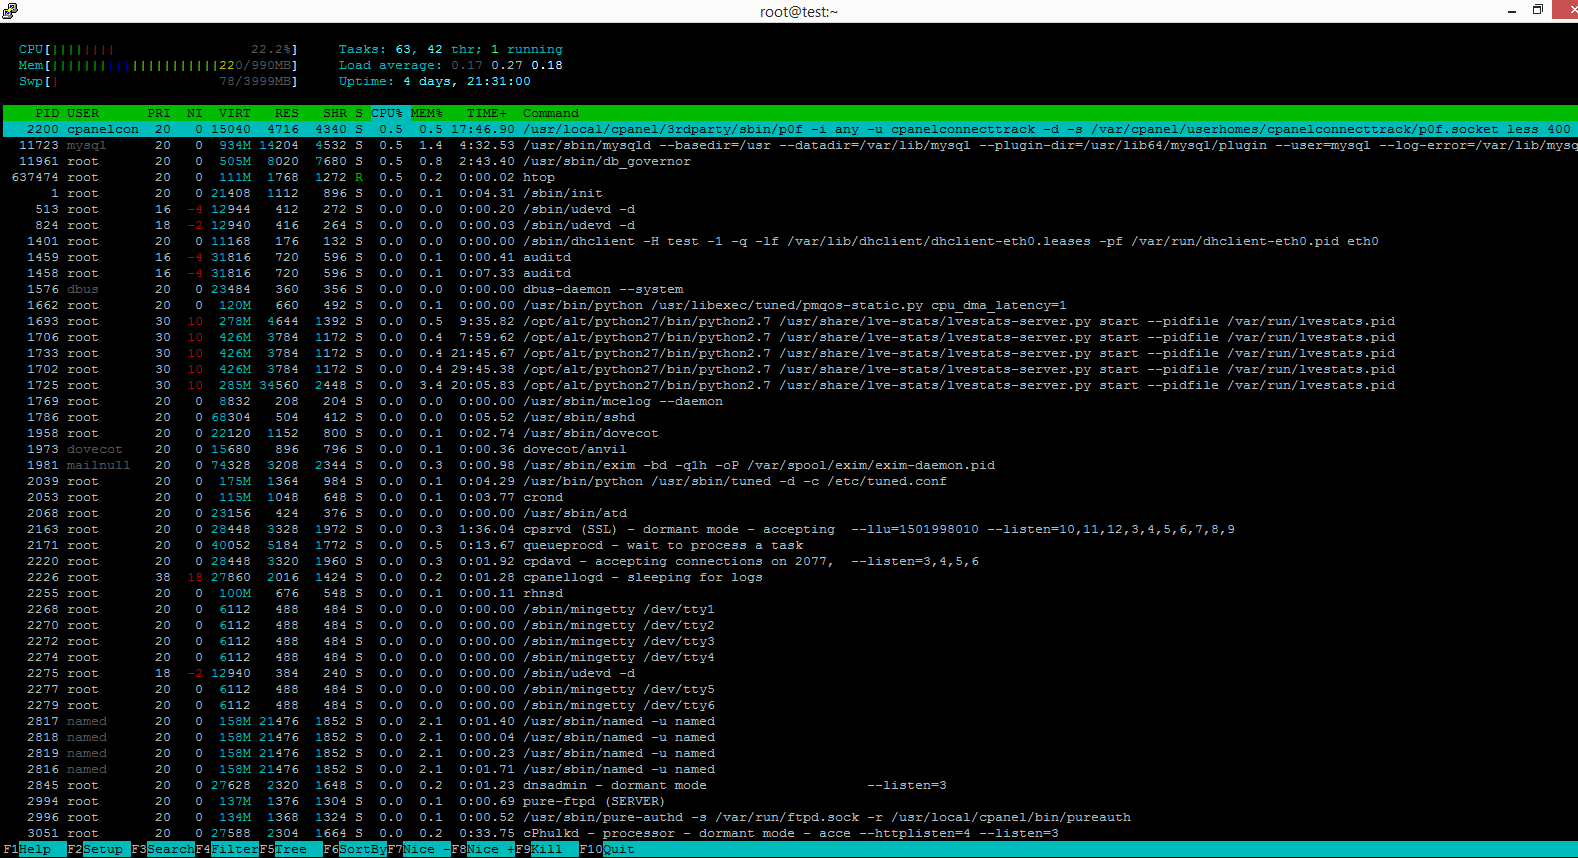Viewport: 1578px width, 858px height.
Task: Open the PuTTY system menu icon
Action: [10, 11]
